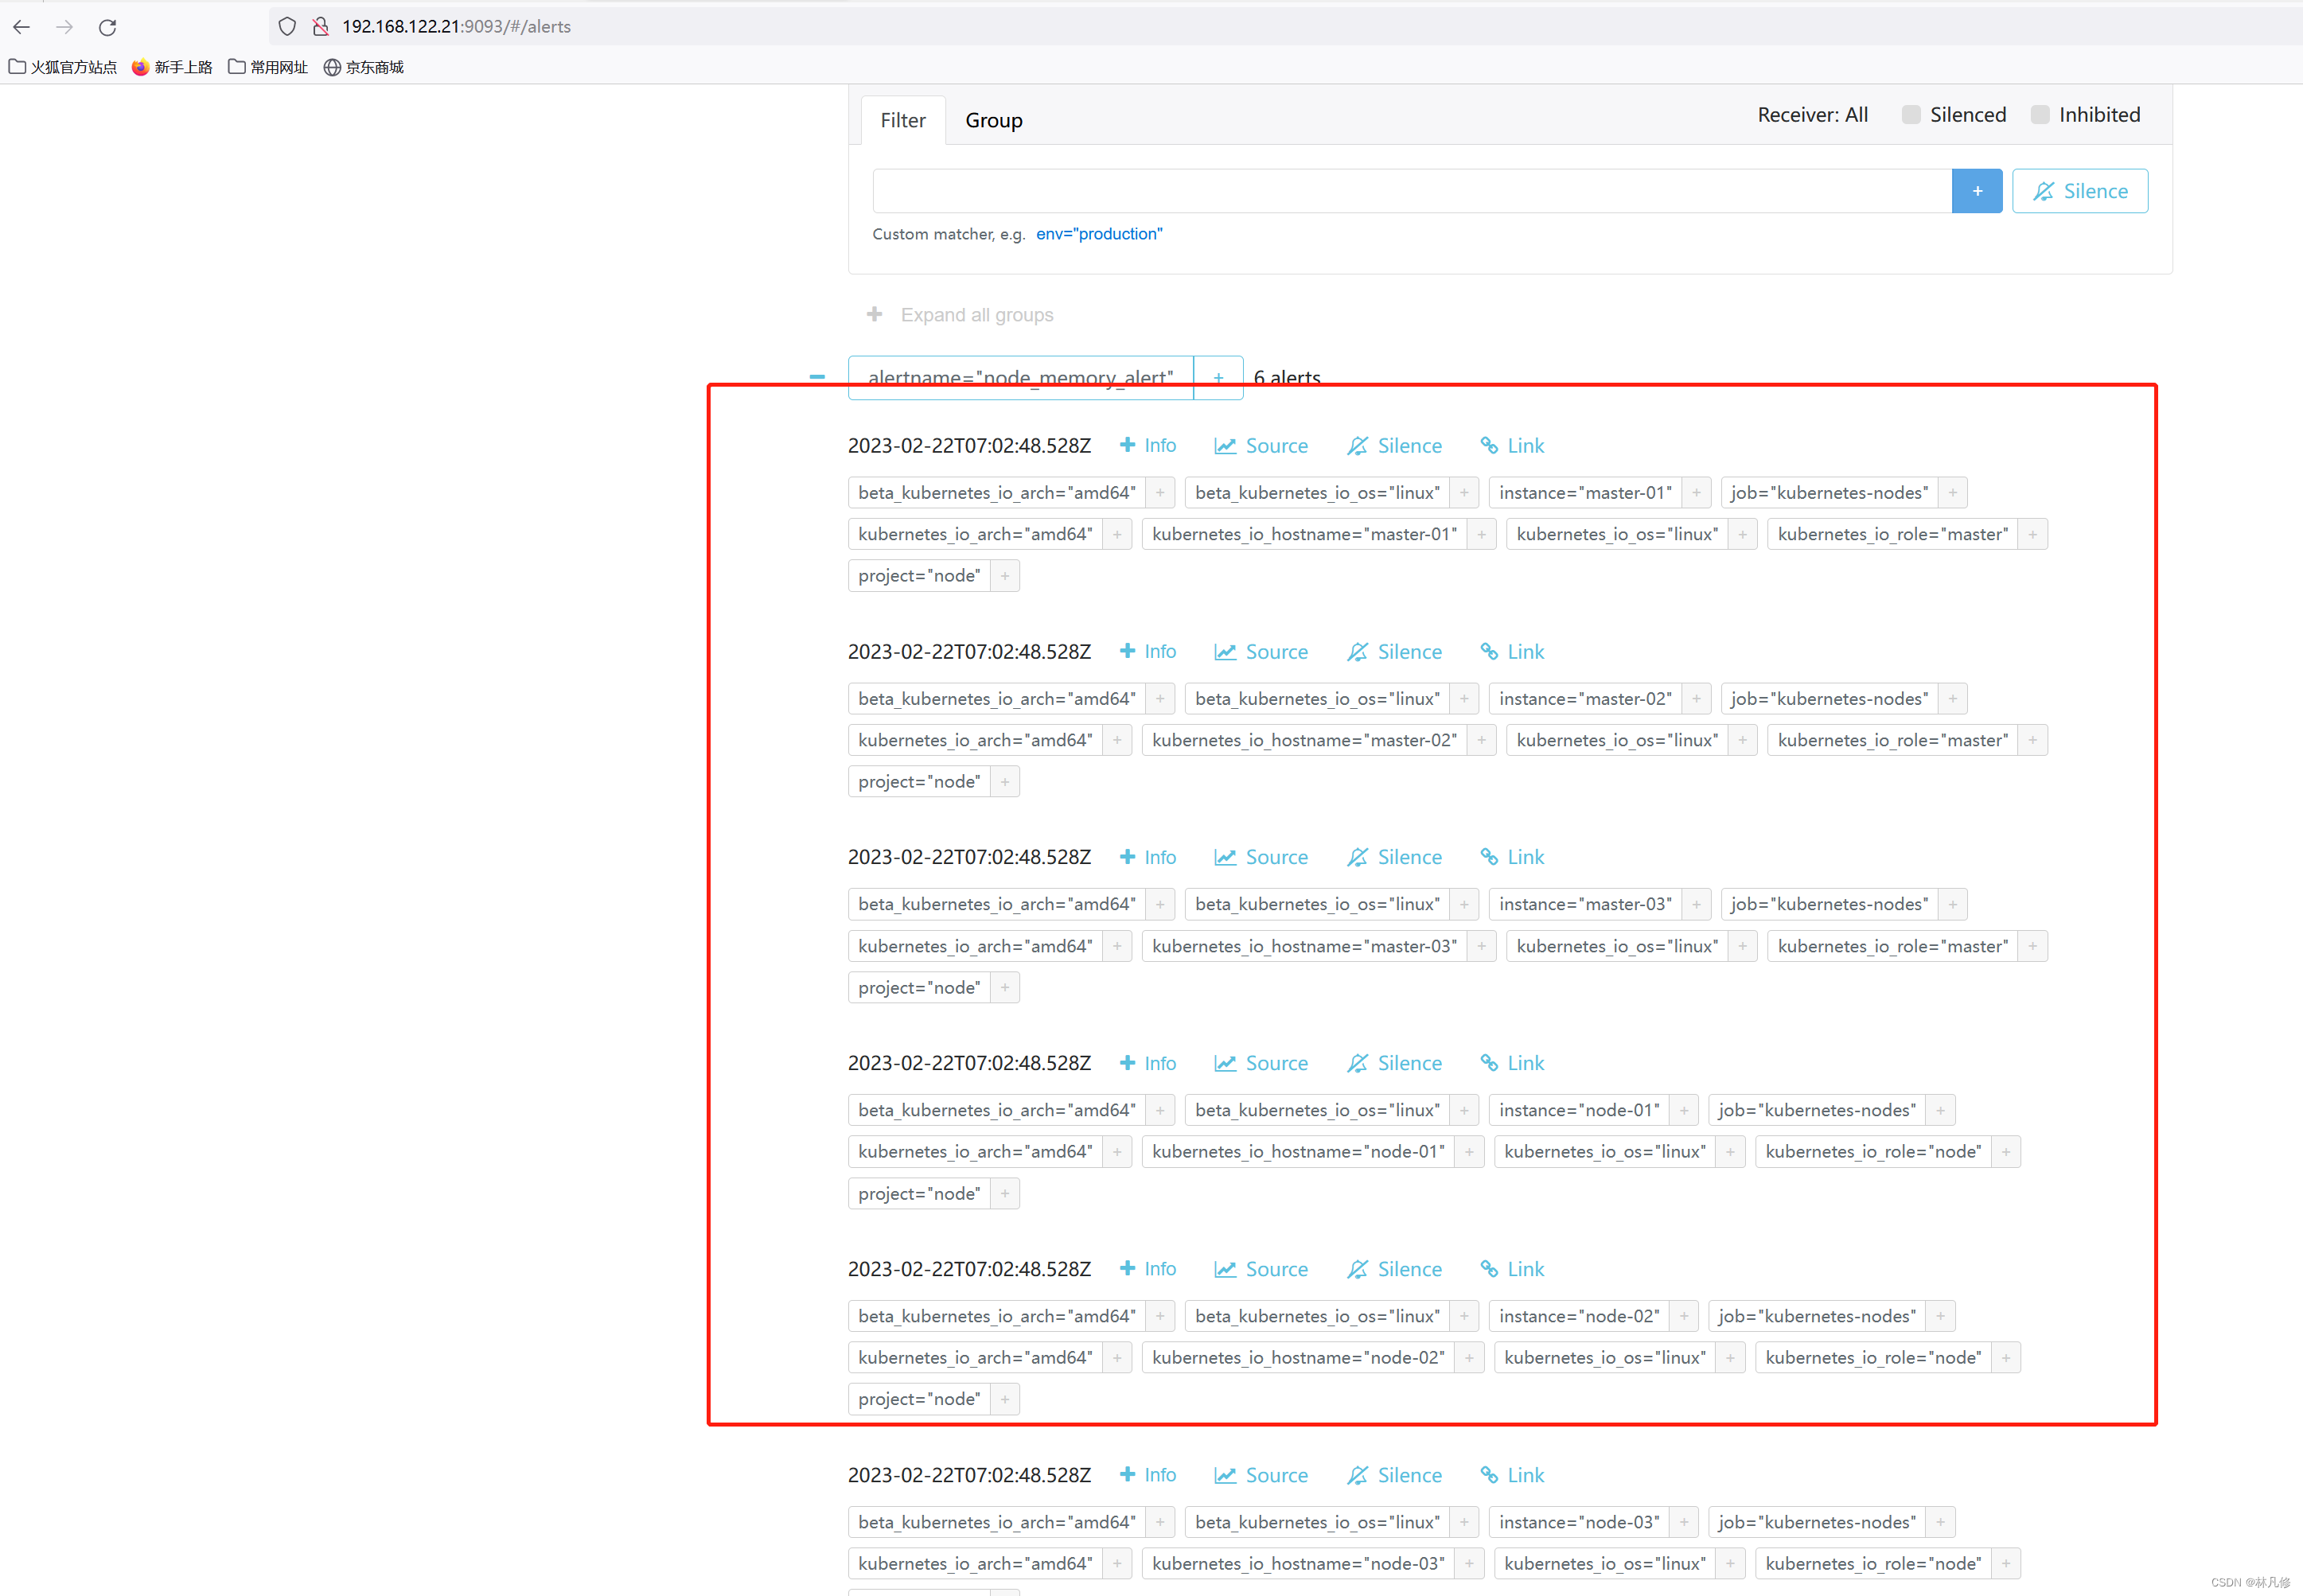Add kubernetes_io_hostname="node-03" label to filter
The width and height of the screenshot is (2303, 1596).
tap(1469, 1565)
